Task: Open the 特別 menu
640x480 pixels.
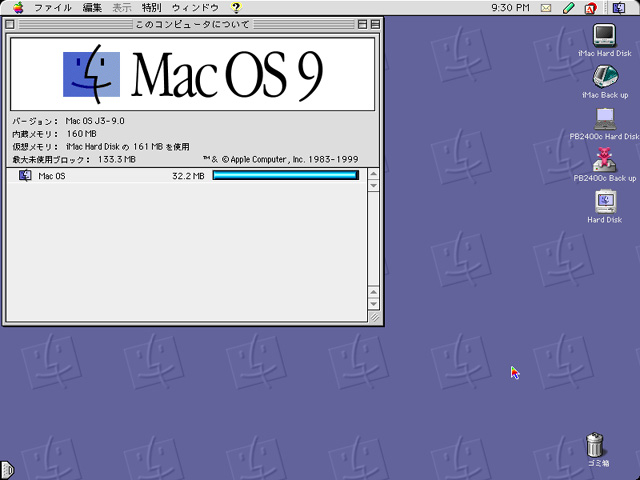Action: coord(151,7)
